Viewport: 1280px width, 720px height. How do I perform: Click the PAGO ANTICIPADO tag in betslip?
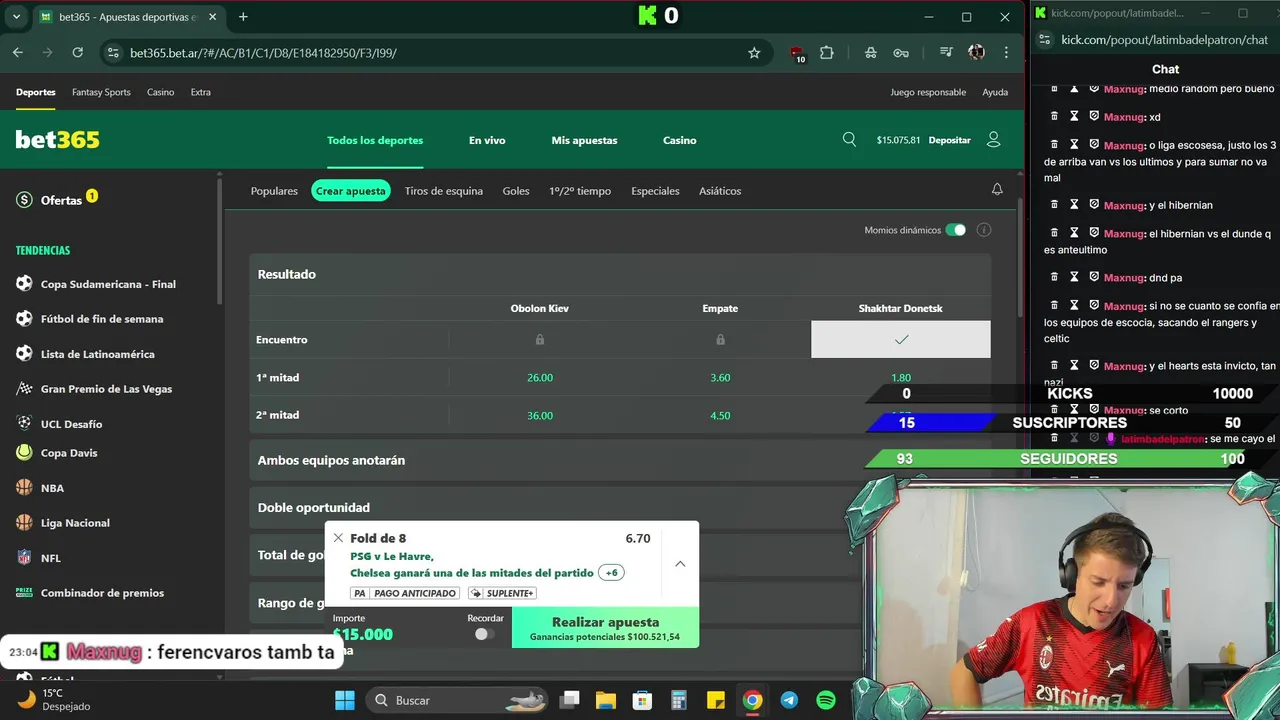tap(404, 593)
